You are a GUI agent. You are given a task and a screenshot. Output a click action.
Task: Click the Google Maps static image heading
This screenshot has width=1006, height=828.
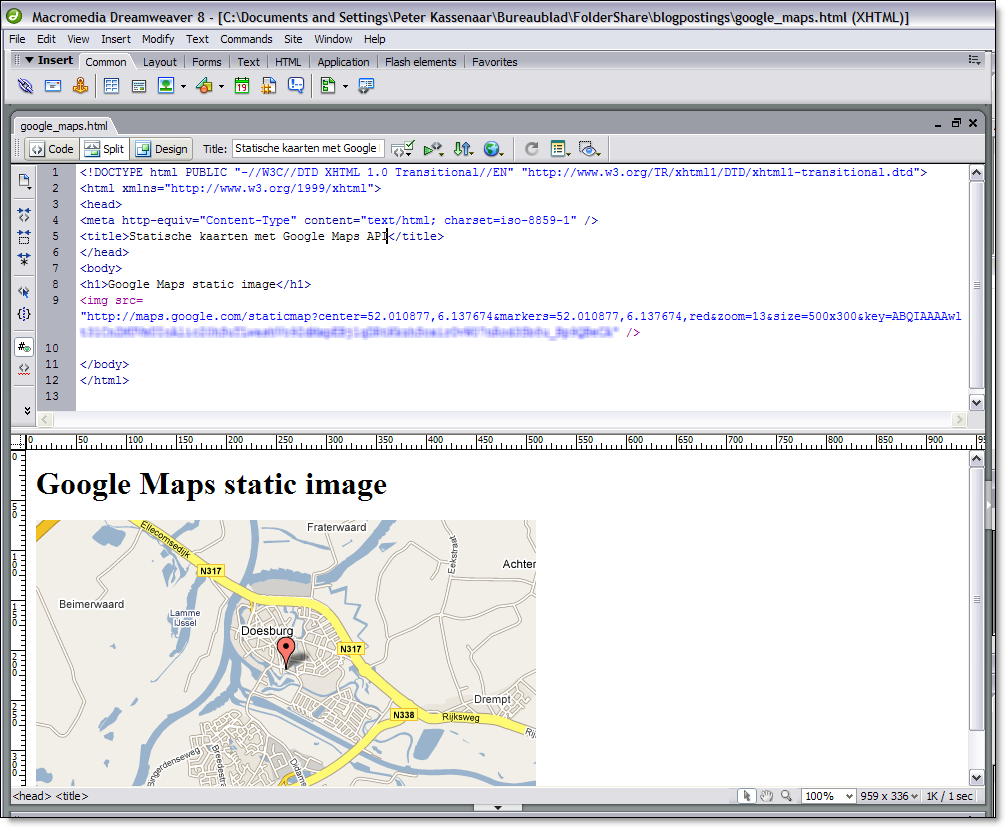click(212, 484)
